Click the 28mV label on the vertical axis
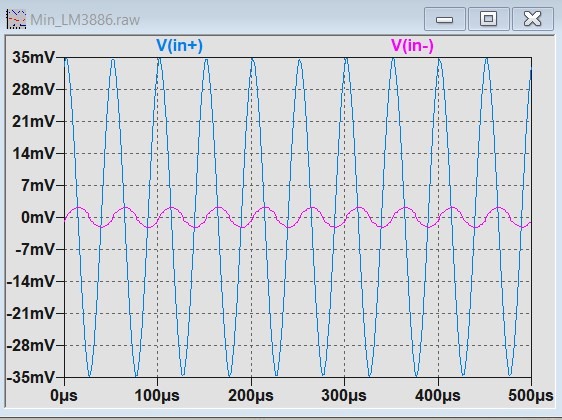562x420 pixels. coord(33,89)
